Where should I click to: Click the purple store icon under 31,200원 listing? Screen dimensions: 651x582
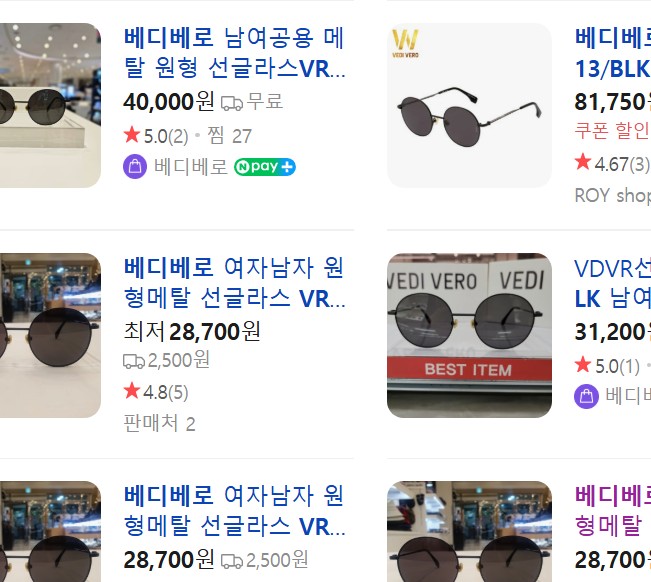click(587, 396)
